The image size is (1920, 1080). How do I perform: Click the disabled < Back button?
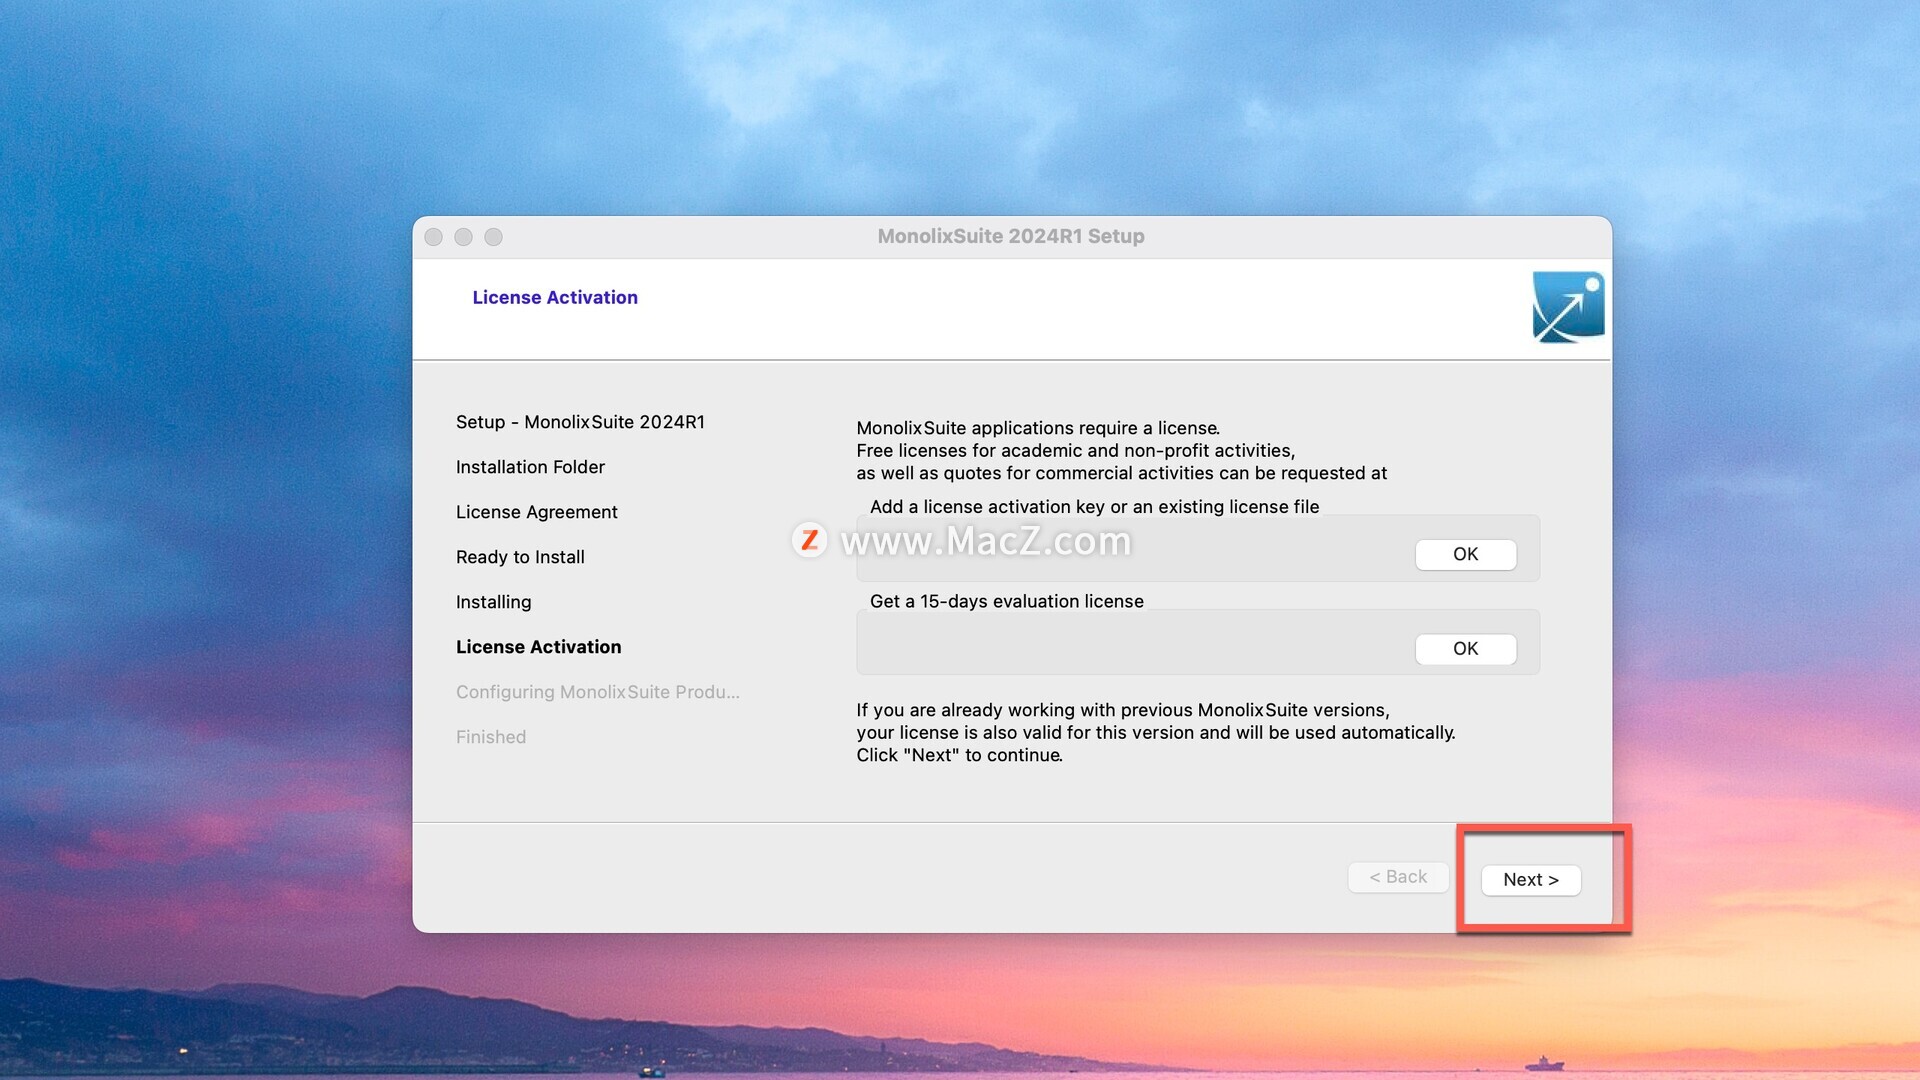coord(1398,877)
